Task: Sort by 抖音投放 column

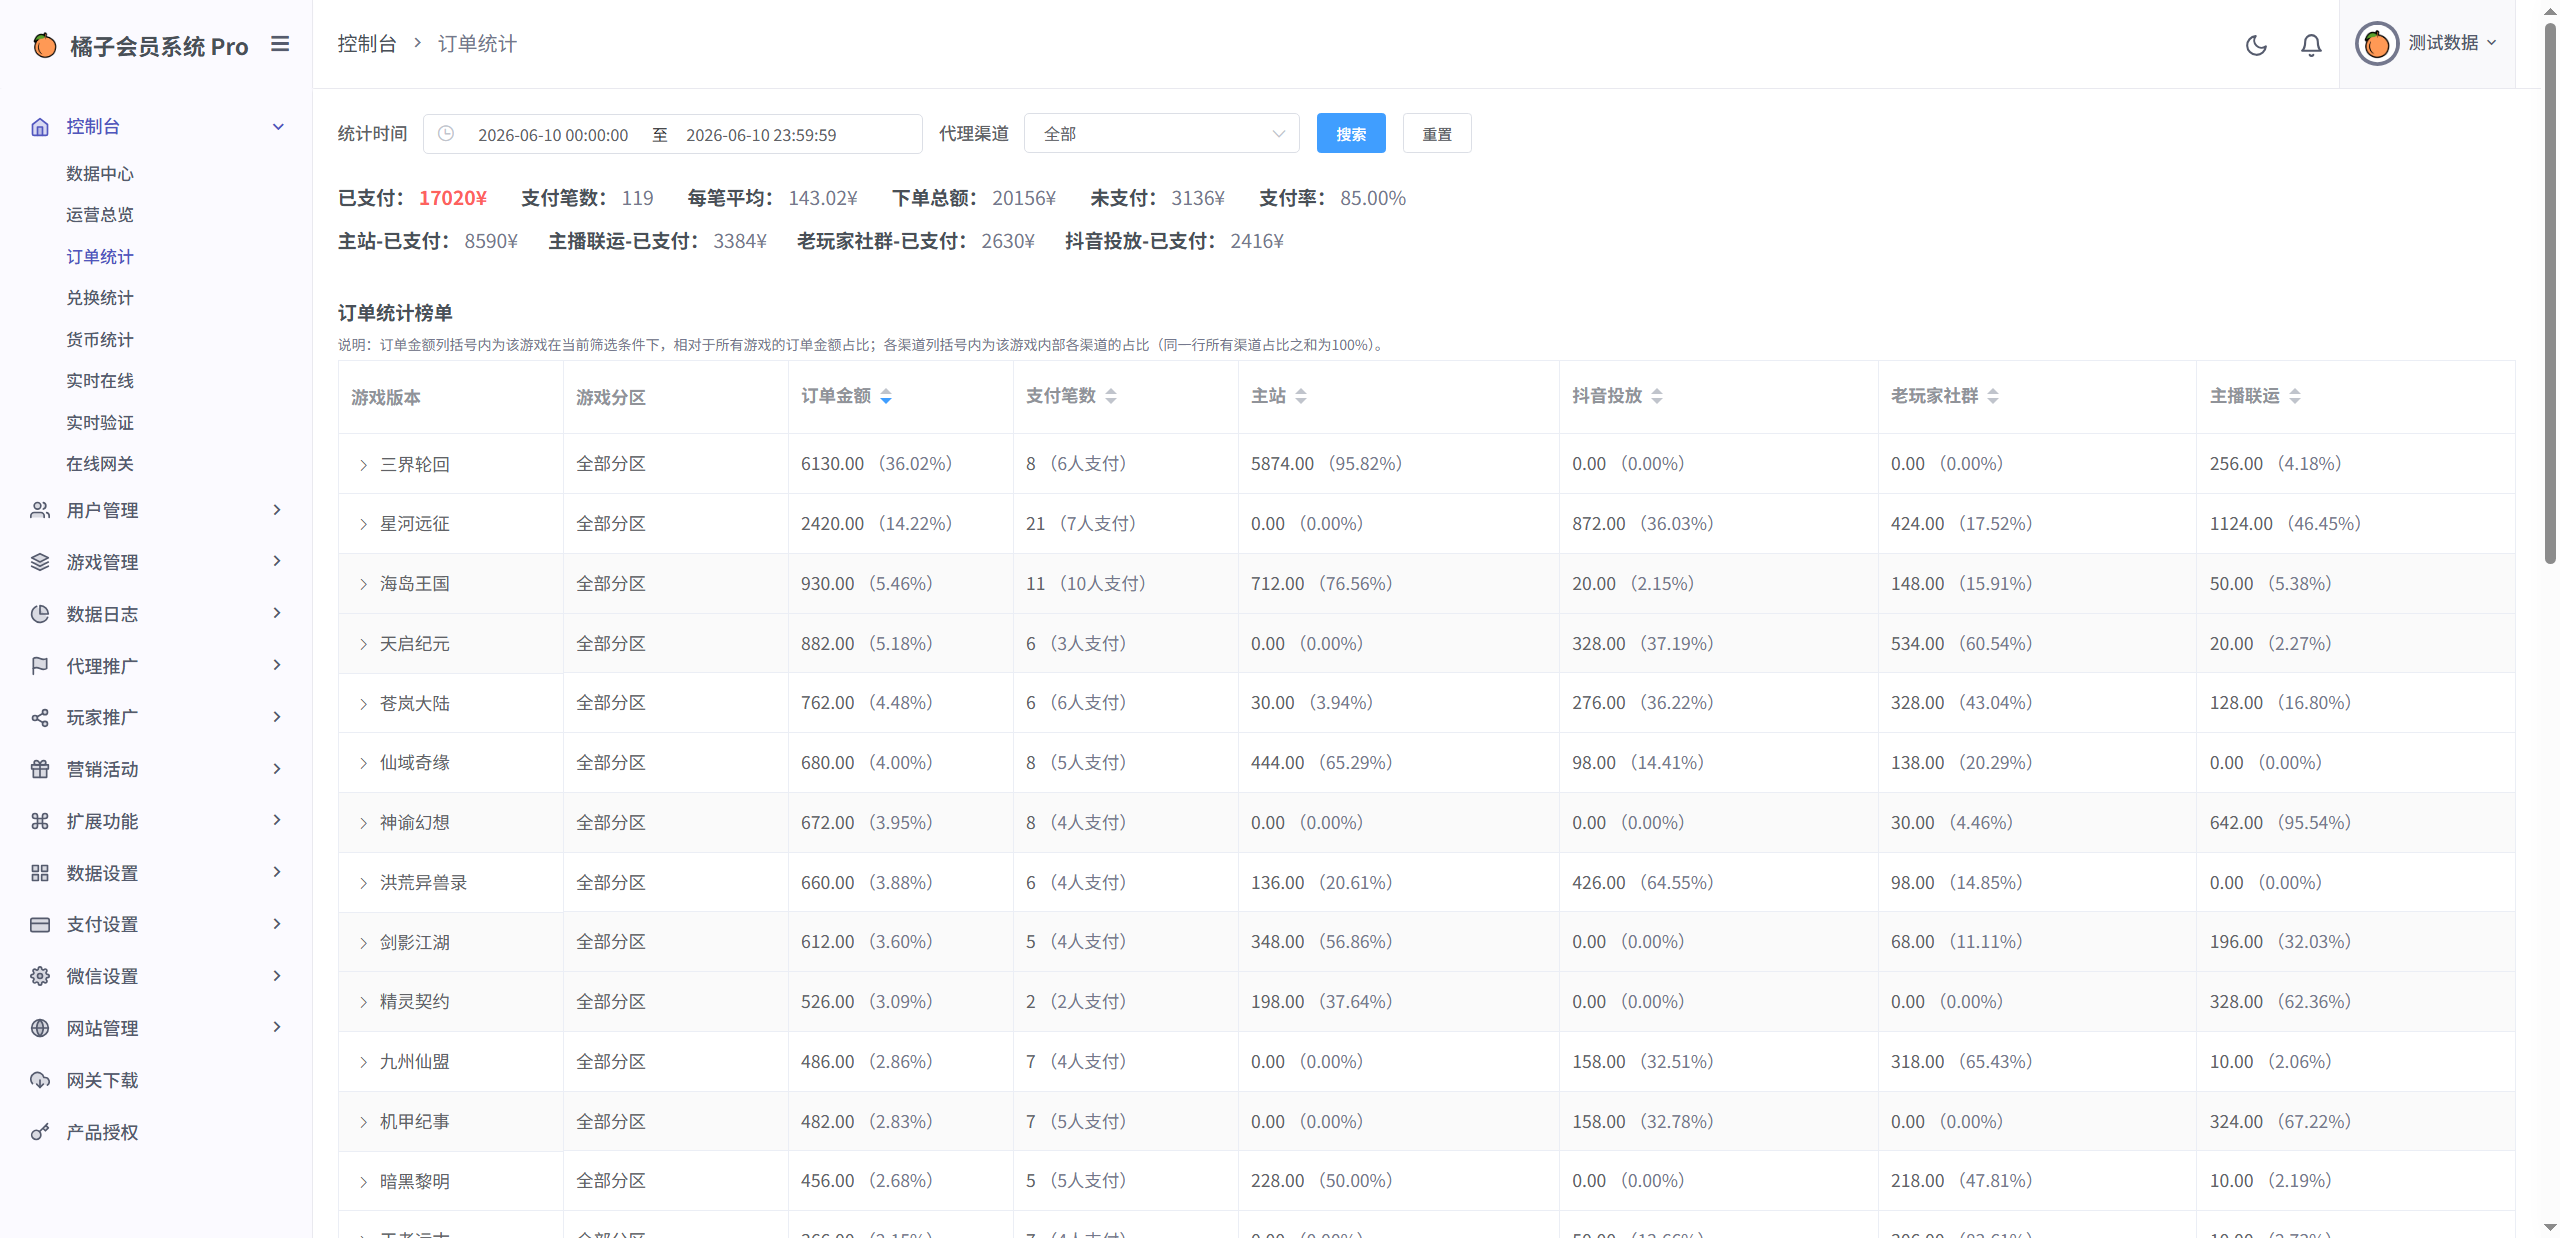Action: [1657, 396]
